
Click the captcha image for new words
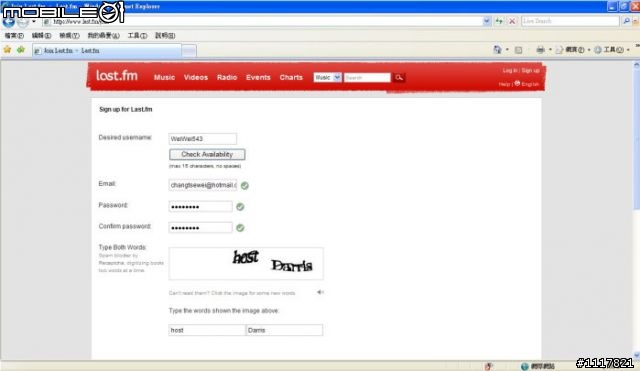point(246,264)
